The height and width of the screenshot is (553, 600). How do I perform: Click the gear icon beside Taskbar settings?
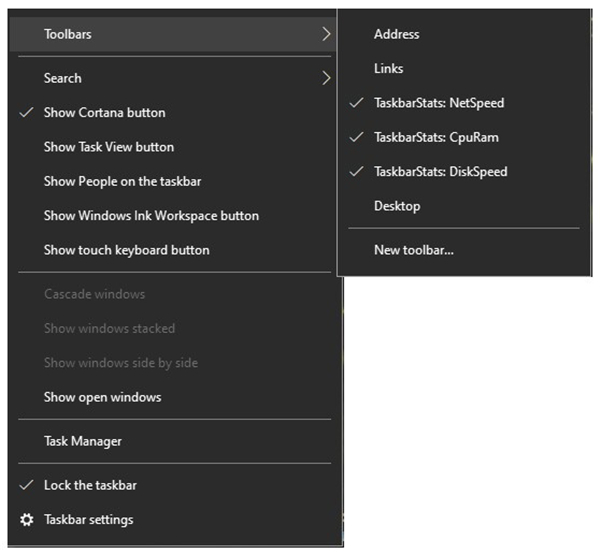[x=27, y=520]
